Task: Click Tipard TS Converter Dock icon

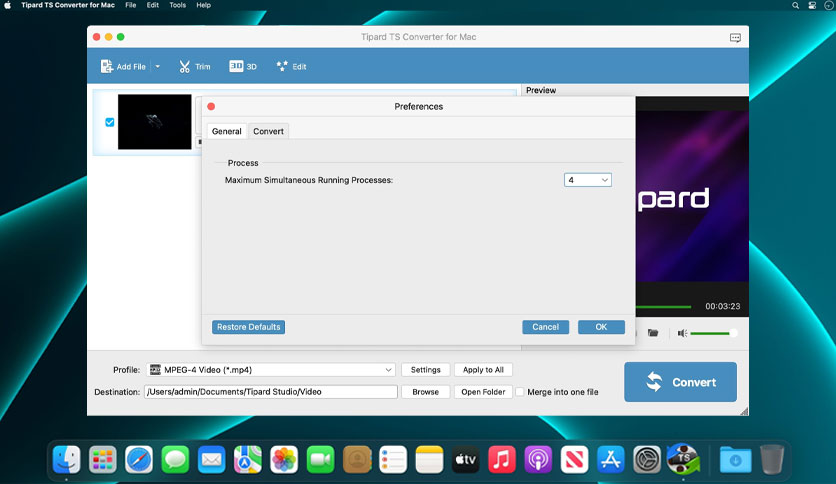Action: coord(684,459)
